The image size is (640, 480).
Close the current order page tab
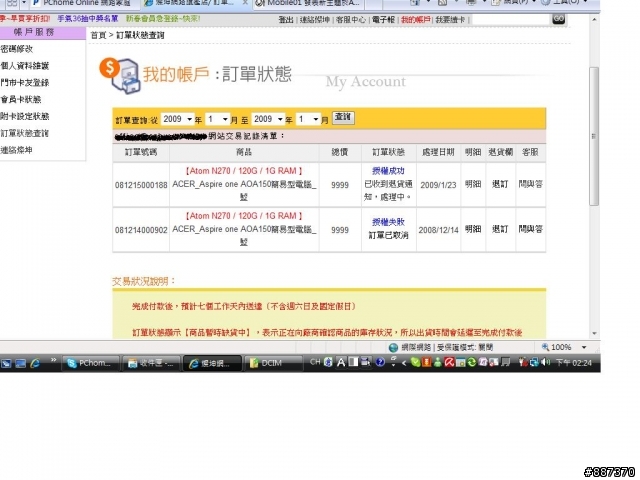coord(245,3)
